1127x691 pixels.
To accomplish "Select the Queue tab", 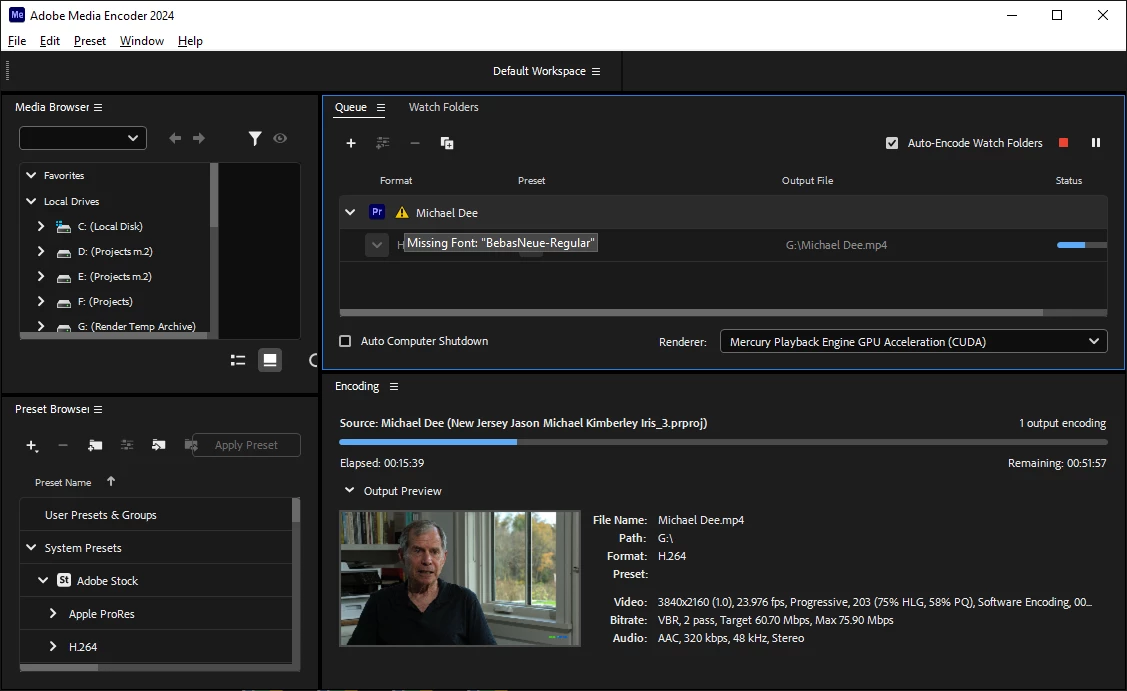I will click(x=351, y=107).
